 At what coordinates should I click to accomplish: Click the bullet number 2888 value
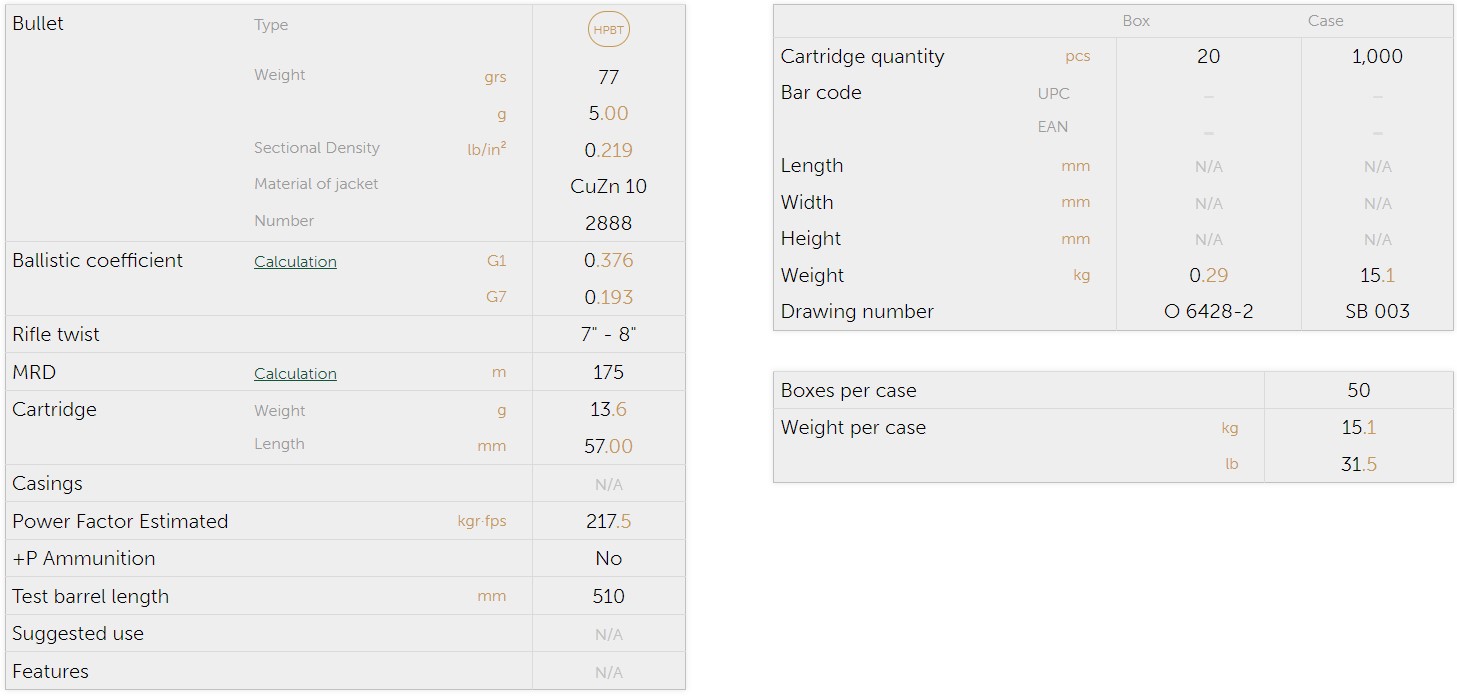pyautogui.click(x=608, y=223)
